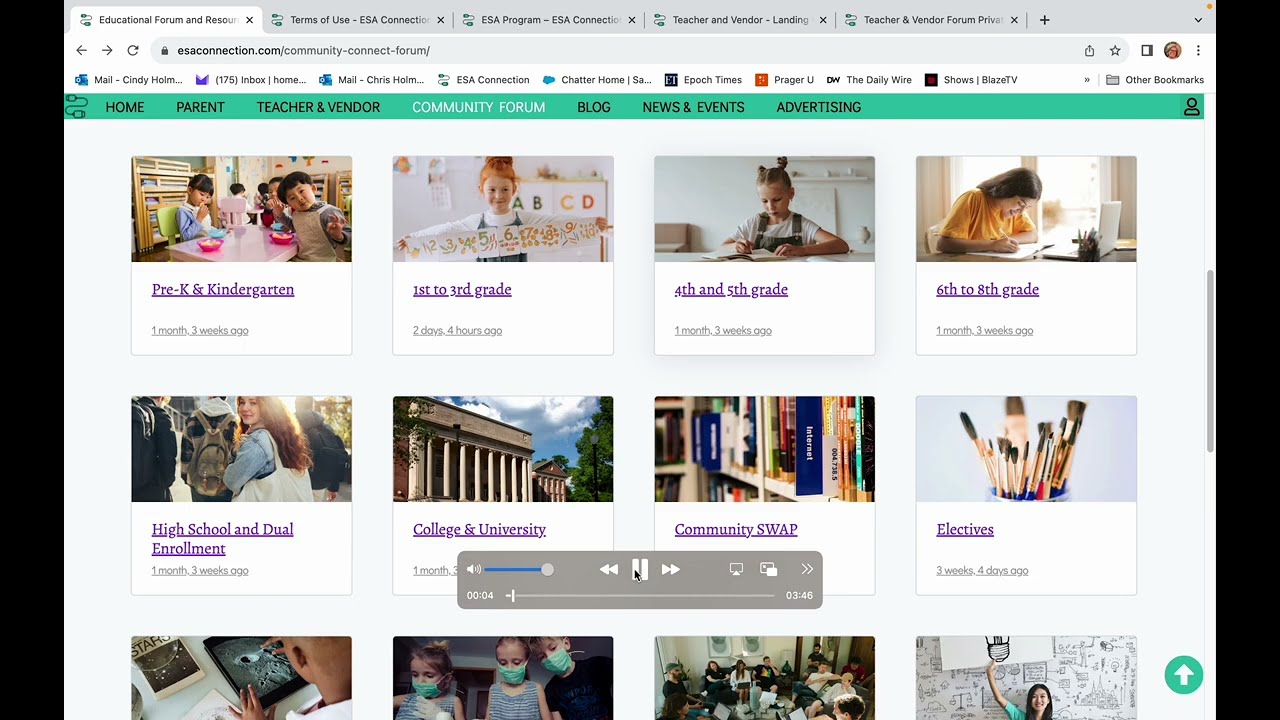
Task: Toggle picture-in-picture mode icon
Action: click(x=768, y=569)
